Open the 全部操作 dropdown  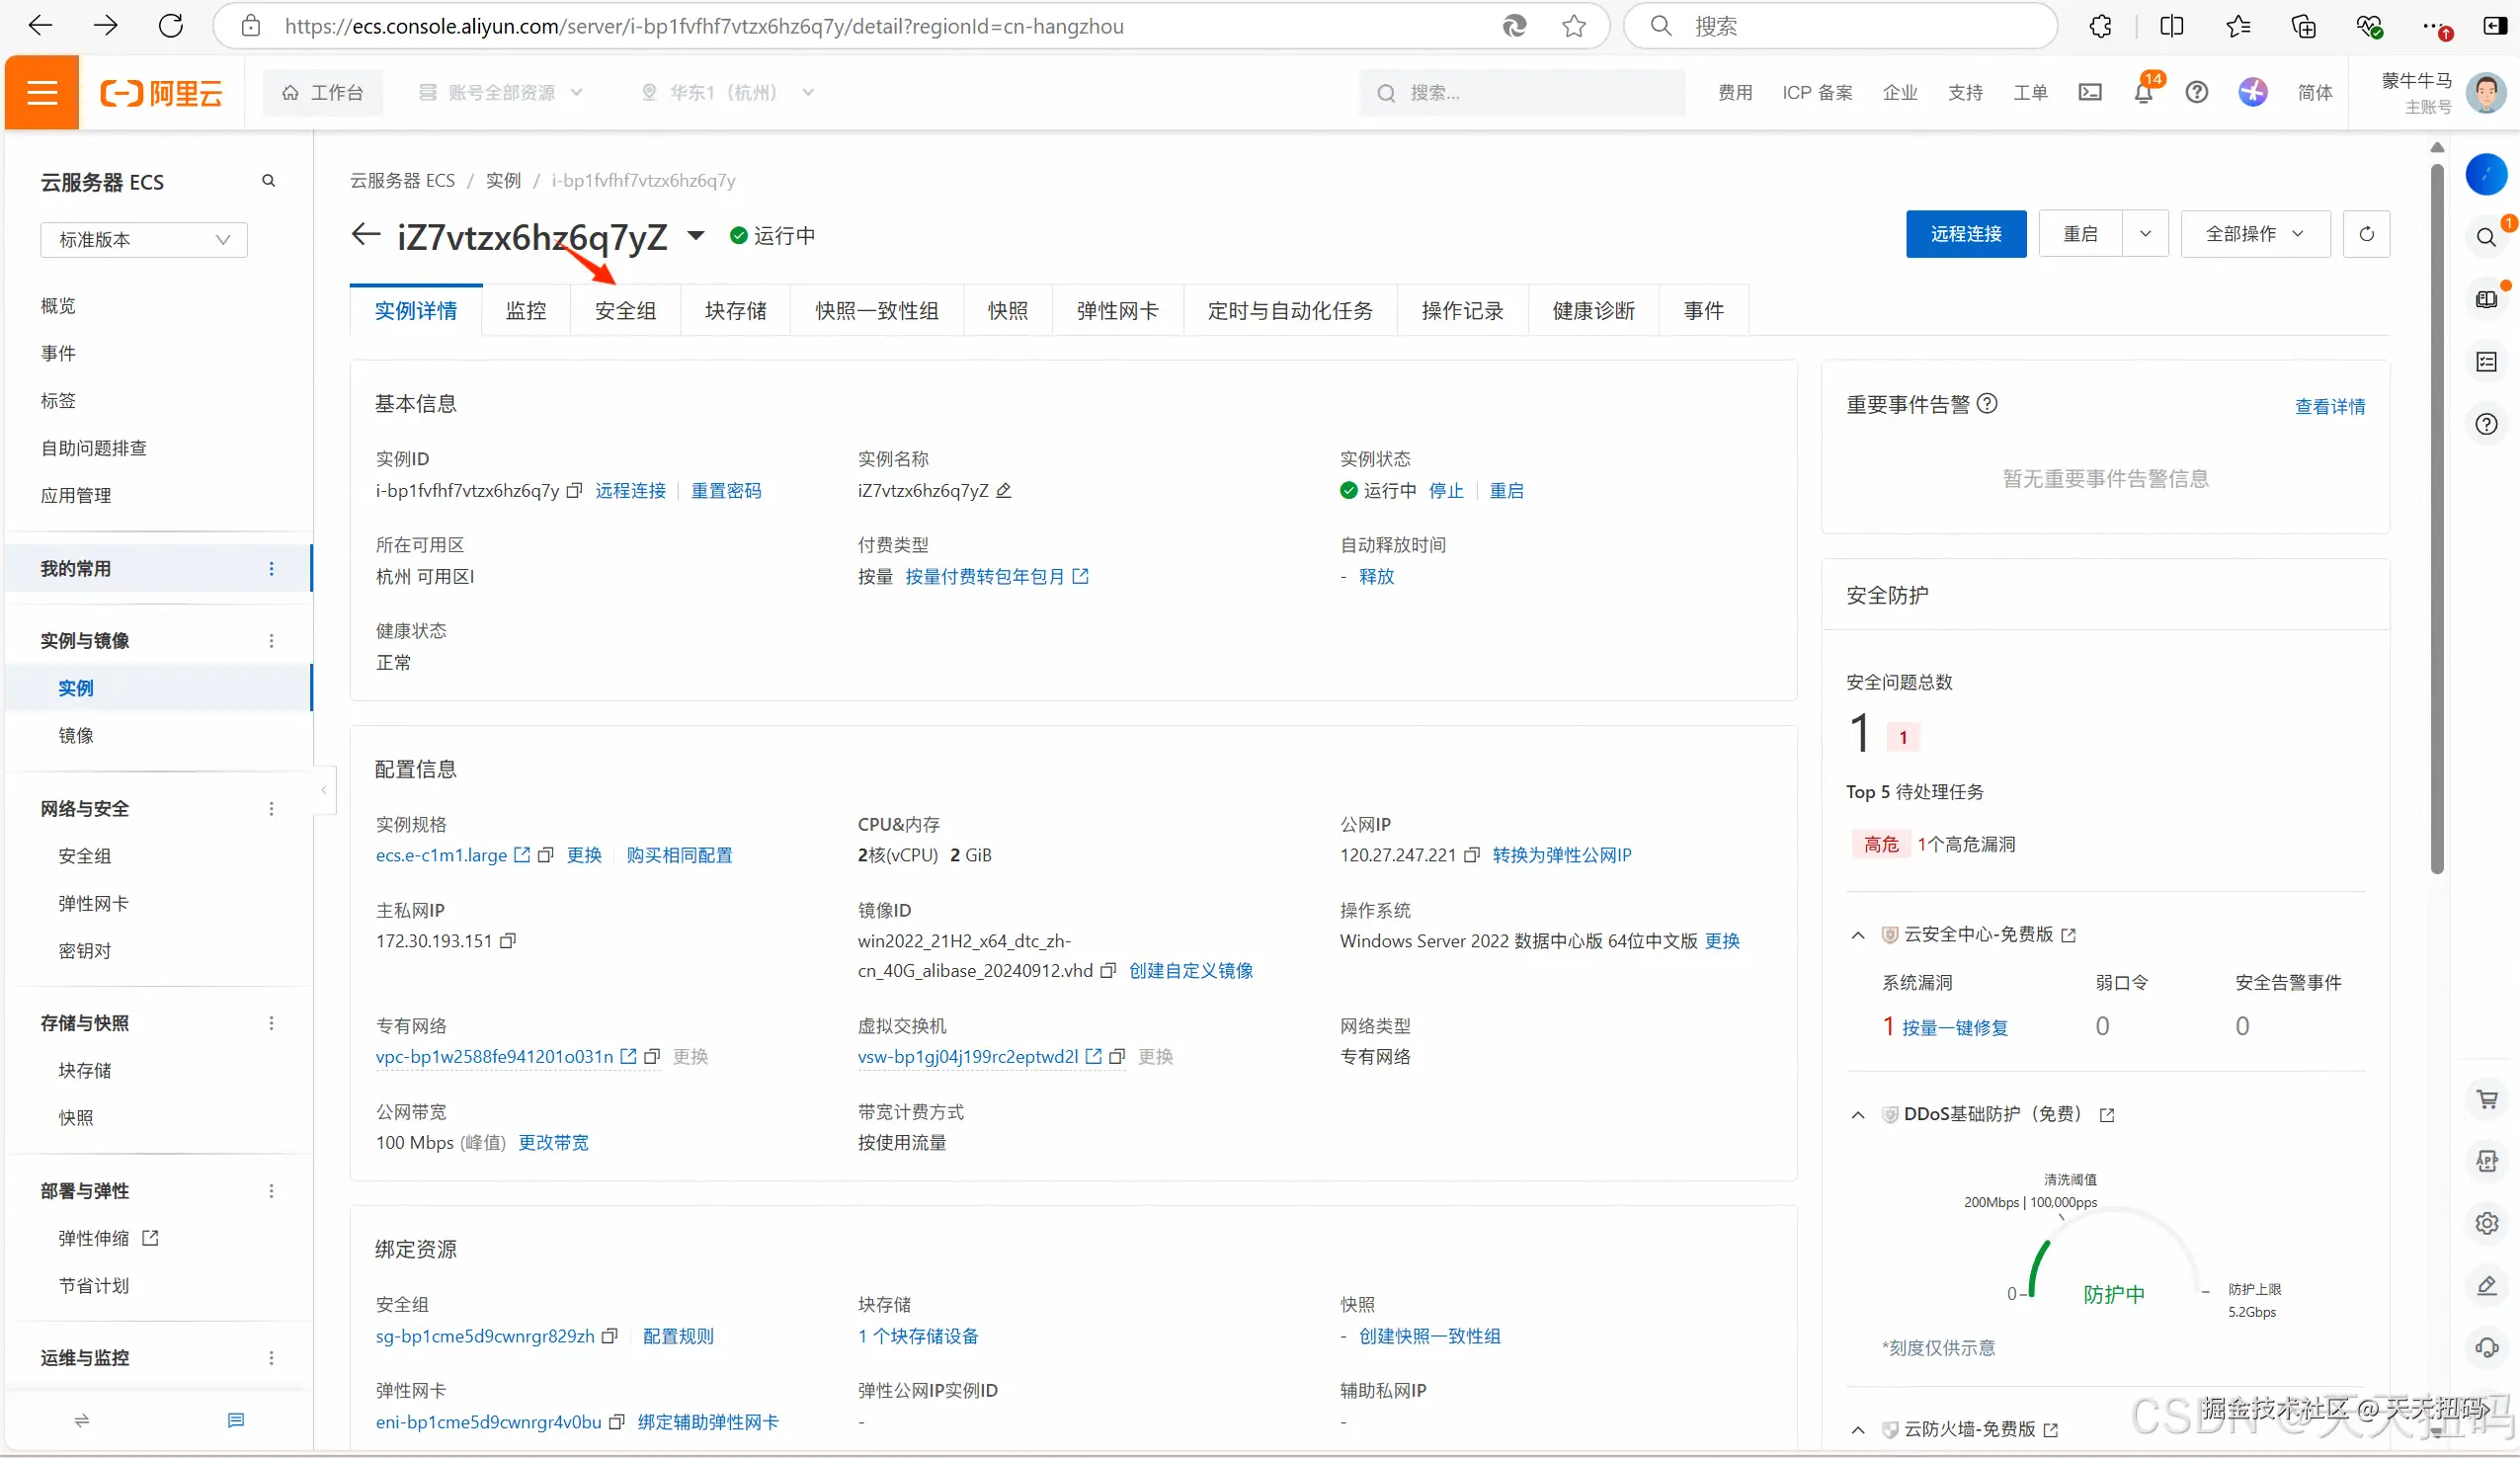2254,234
